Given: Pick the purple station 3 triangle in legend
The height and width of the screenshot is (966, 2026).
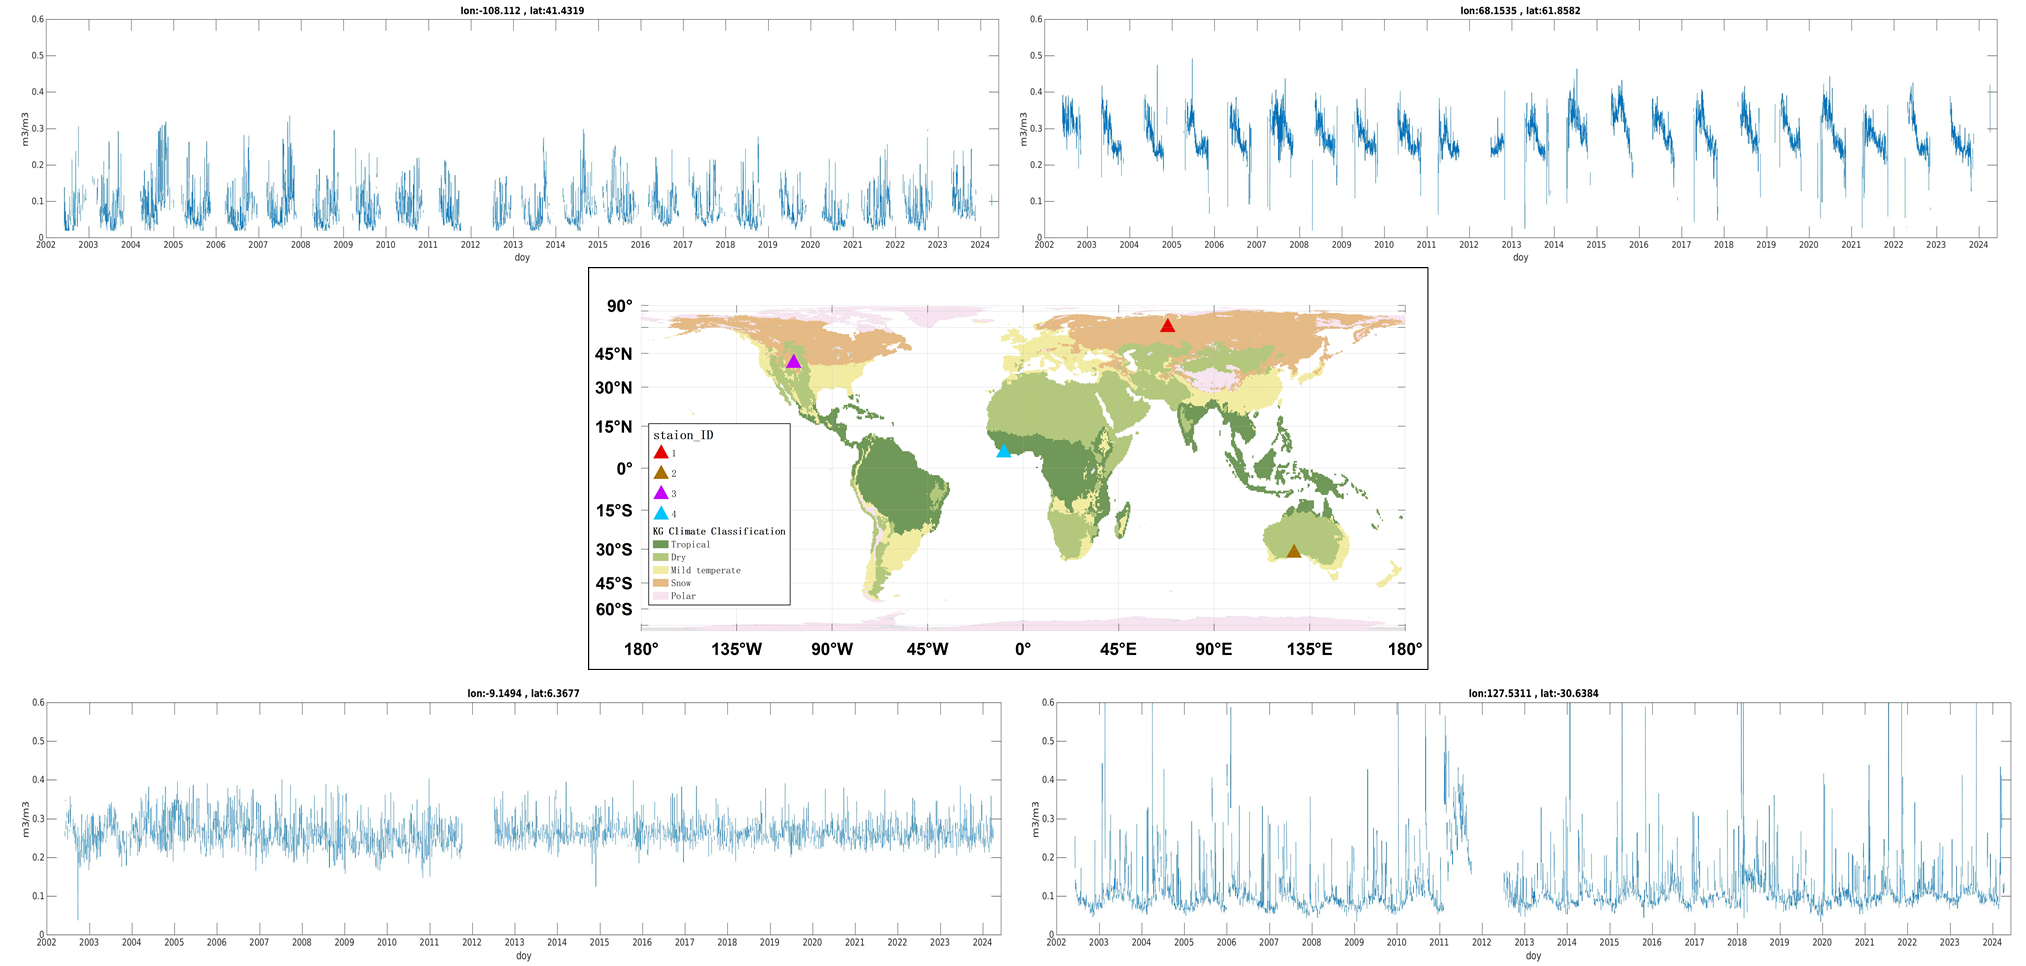Looking at the screenshot, I should pos(661,493).
